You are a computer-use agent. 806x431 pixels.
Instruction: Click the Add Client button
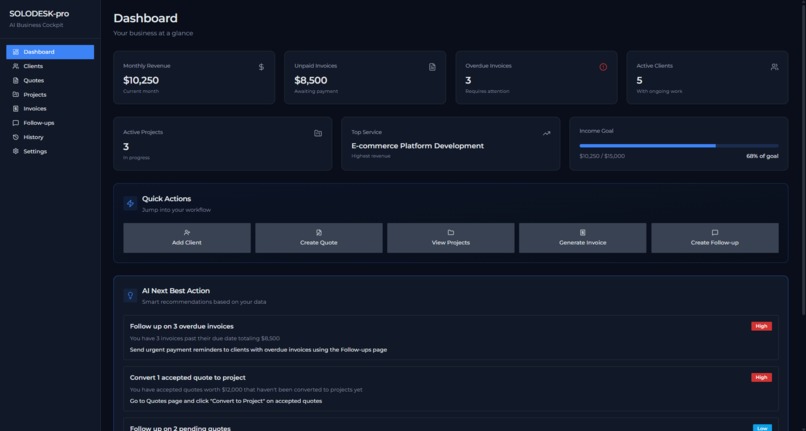(x=187, y=238)
